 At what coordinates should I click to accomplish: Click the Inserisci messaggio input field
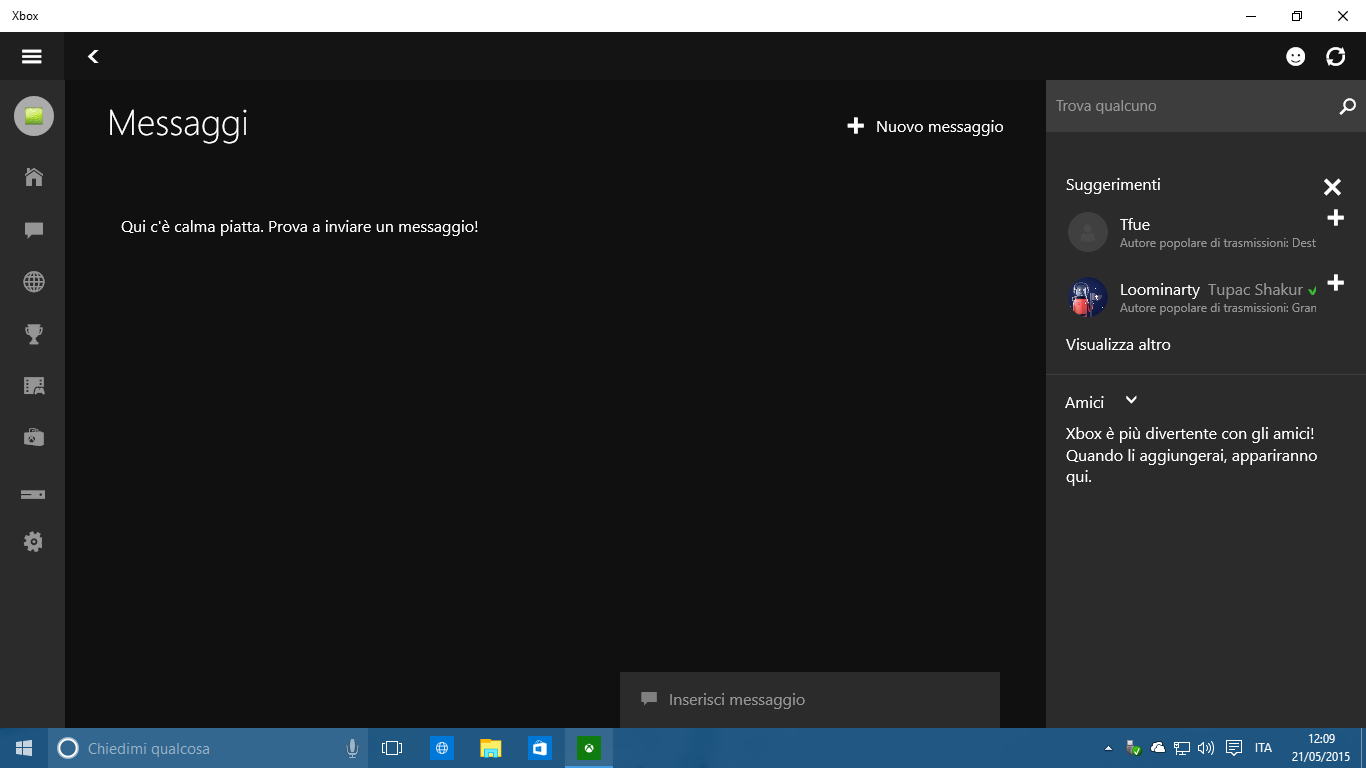810,700
